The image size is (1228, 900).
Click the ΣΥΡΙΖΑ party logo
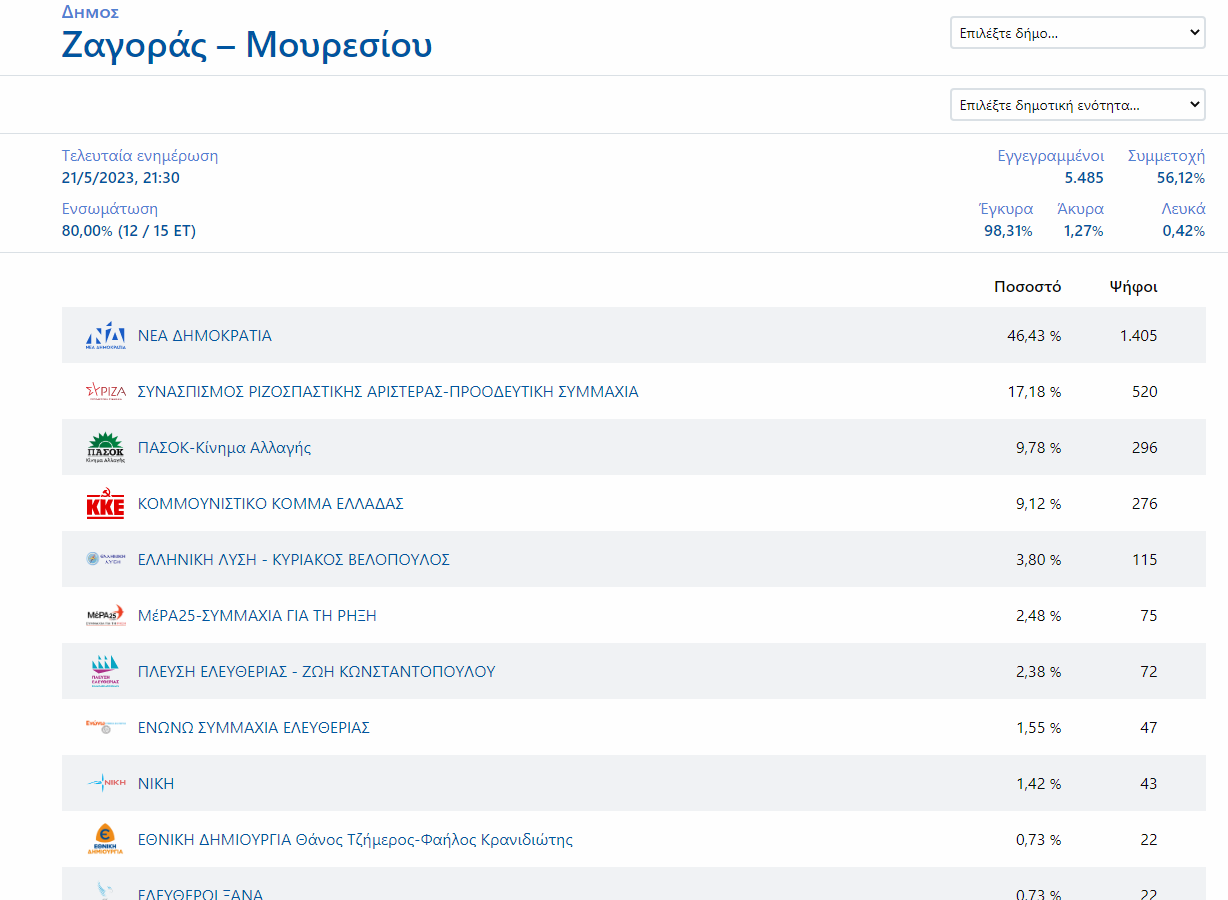tap(105, 392)
